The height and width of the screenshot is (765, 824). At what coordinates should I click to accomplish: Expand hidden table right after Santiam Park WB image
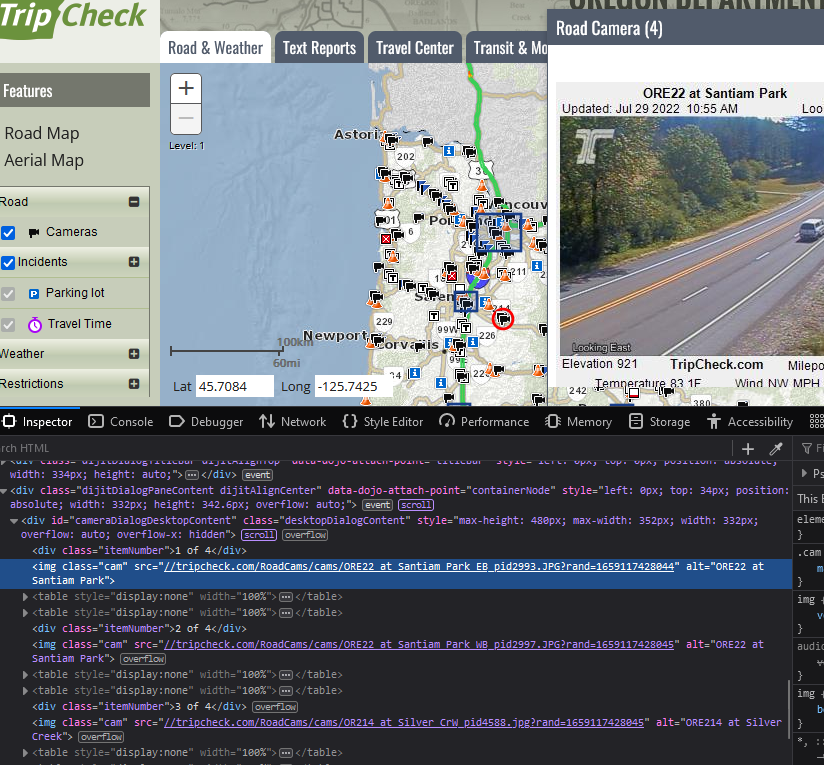[25, 675]
